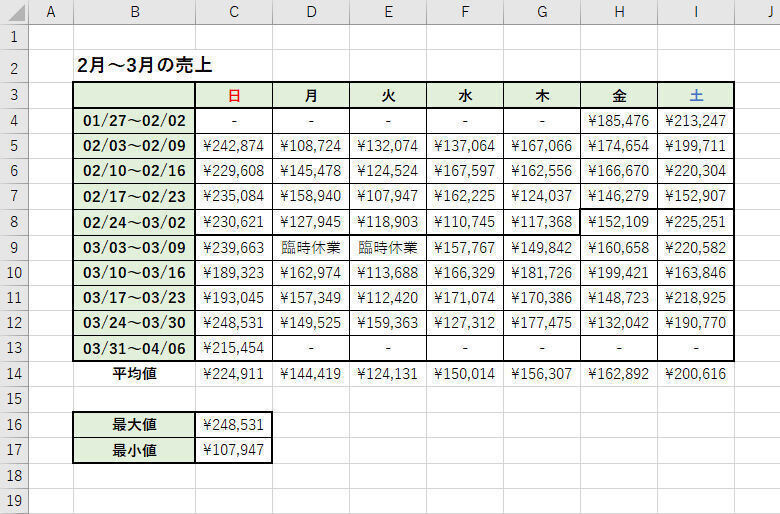Click cell with value ¥185,476
Screen dimensions: 780x514
pyautogui.click(x=619, y=121)
